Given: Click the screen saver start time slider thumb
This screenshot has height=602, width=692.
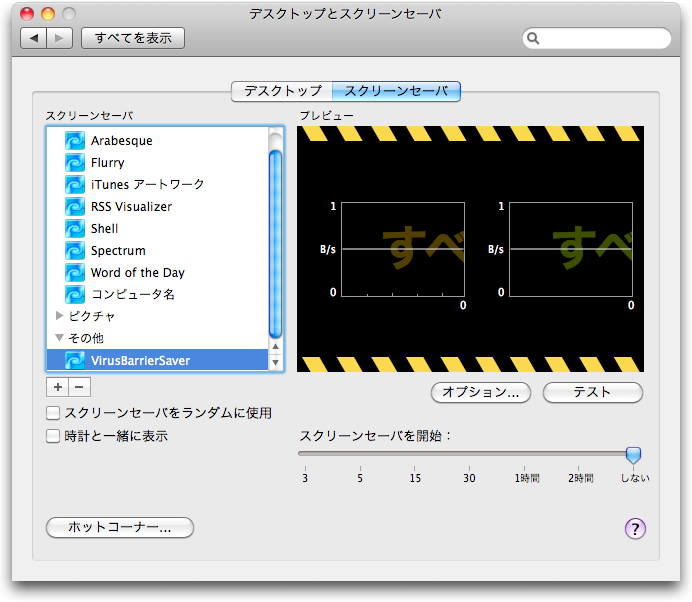Looking at the screenshot, I should 633,455.
